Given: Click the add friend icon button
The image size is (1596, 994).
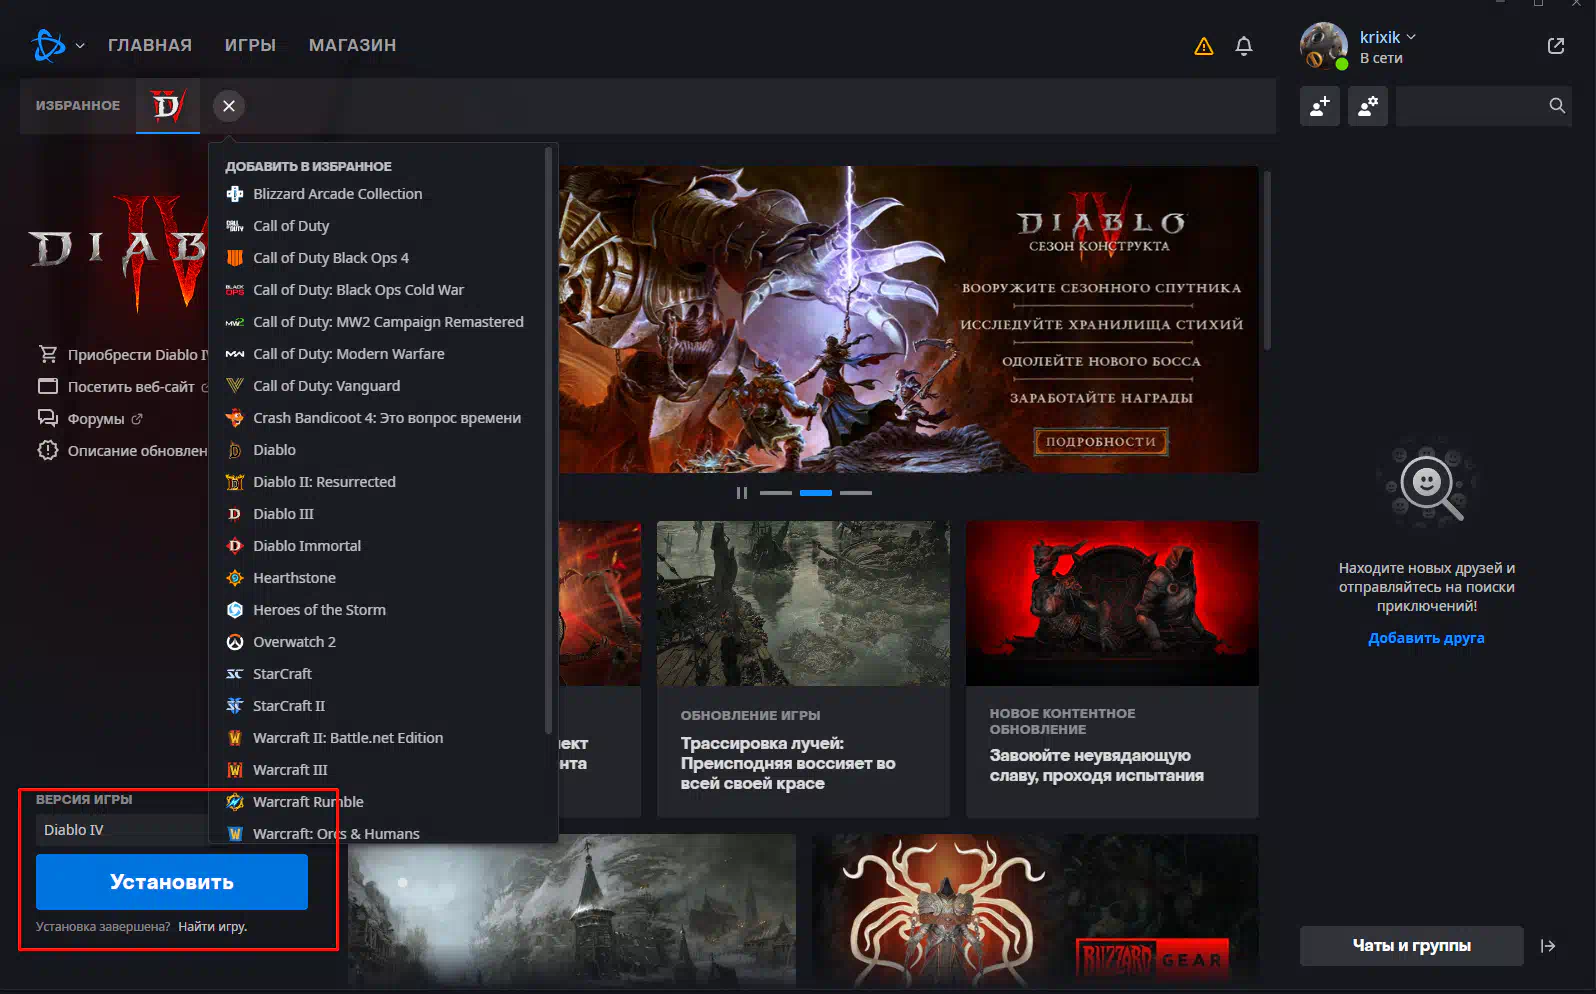Looking at the screenshot, I should coord(1320,106).
